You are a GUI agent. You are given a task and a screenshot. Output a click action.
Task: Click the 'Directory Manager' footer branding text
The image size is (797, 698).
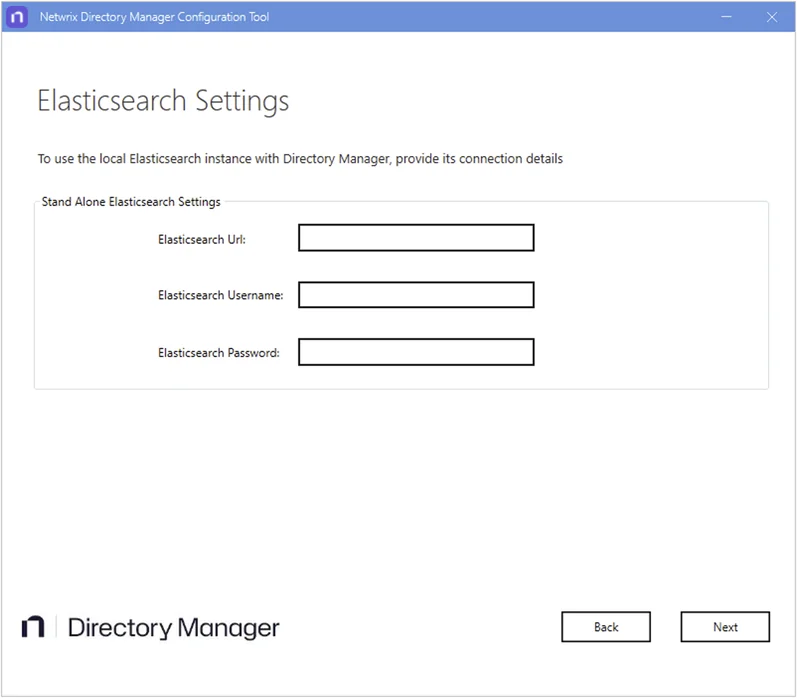173,627
